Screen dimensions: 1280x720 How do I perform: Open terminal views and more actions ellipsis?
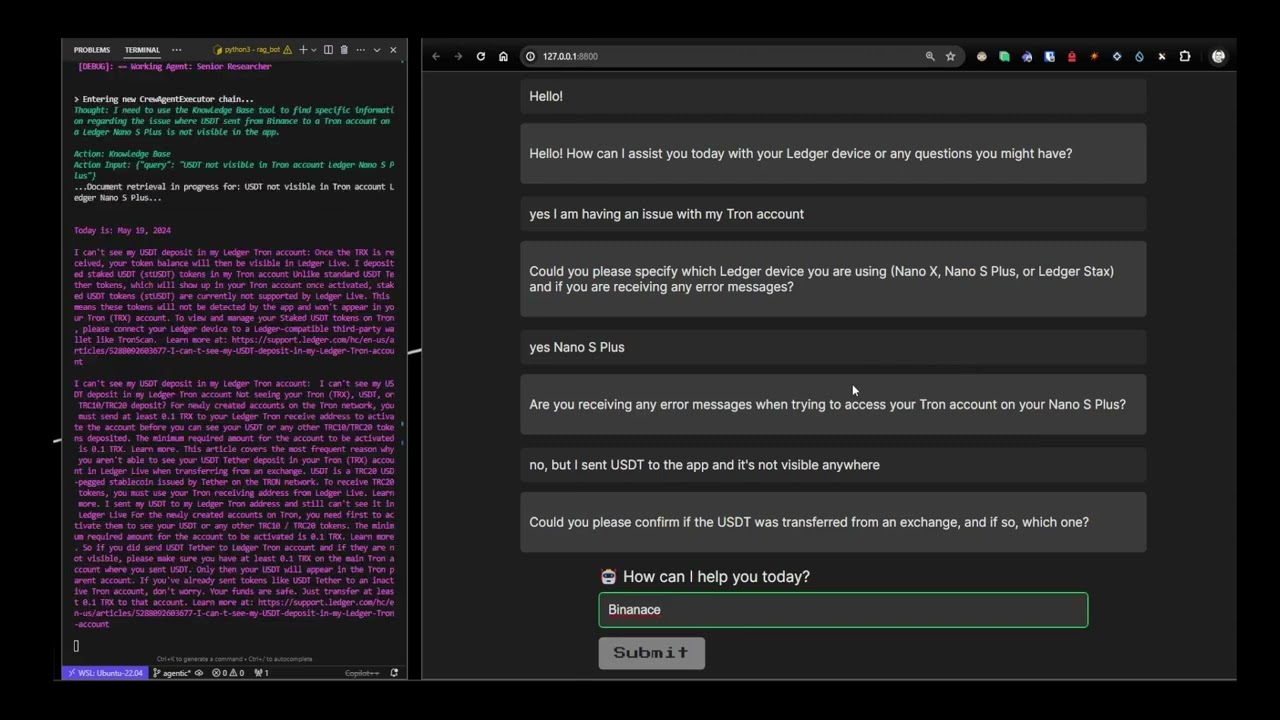click(x=360, y=50)
